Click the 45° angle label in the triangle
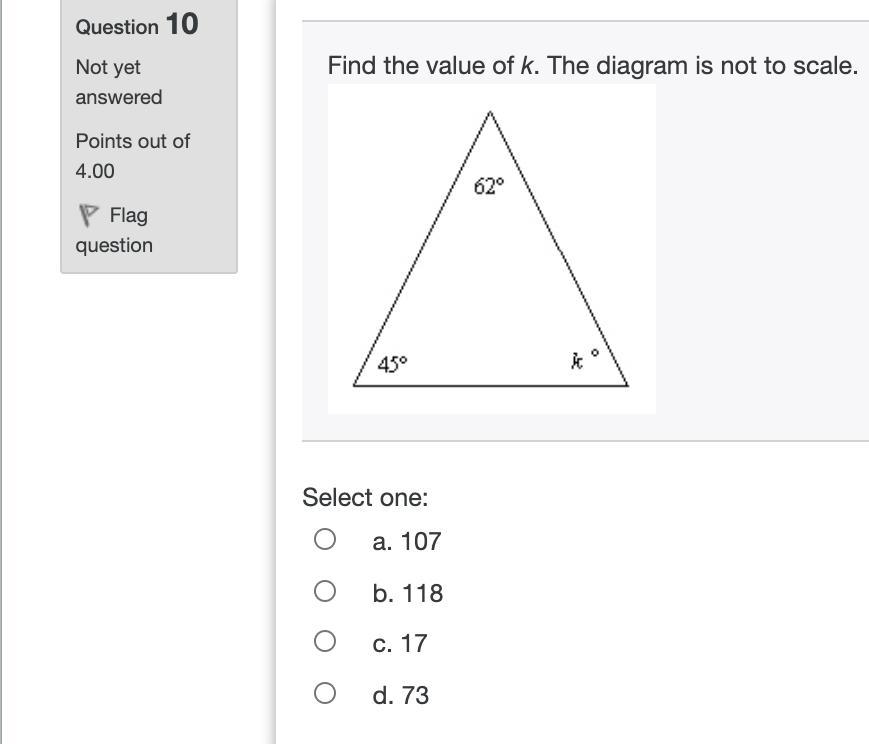The width and height of the screenshot is (869, 744). pos(392,364)
